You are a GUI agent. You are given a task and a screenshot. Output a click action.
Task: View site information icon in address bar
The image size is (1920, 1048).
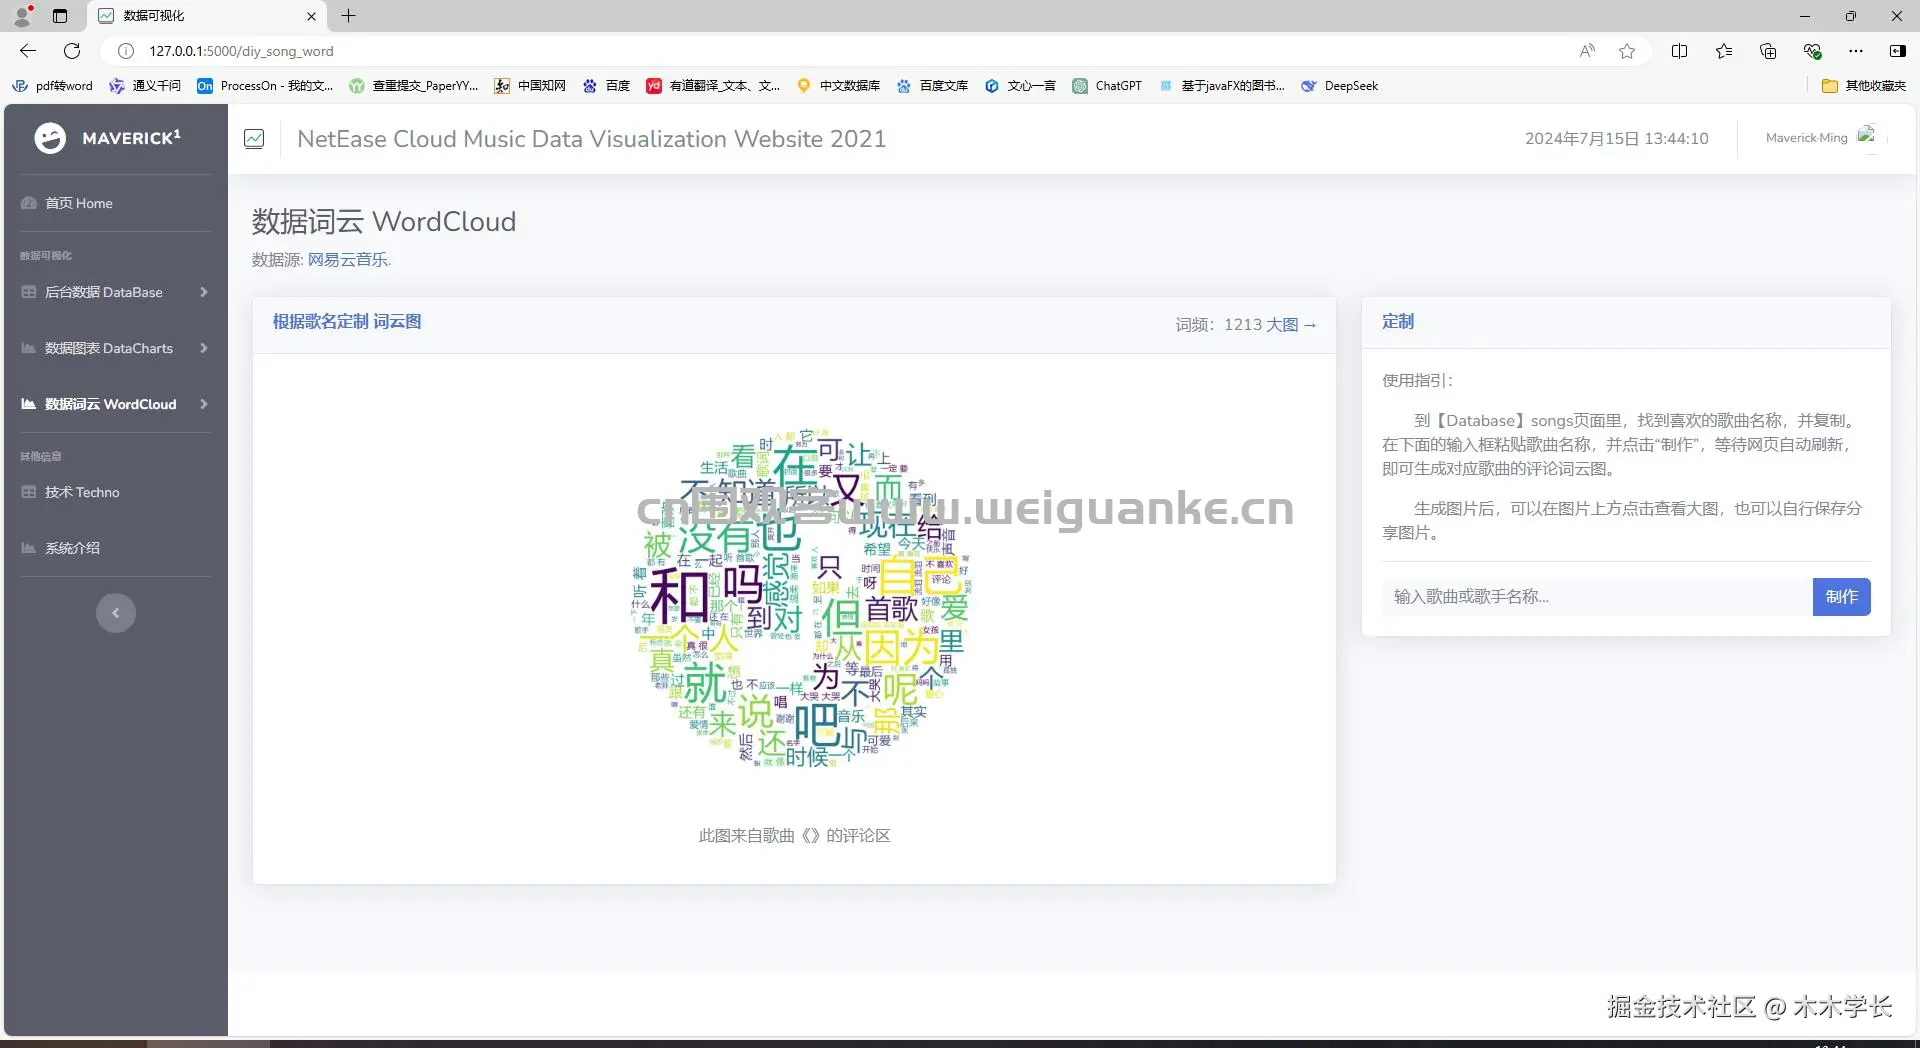(x=126, y=51)
